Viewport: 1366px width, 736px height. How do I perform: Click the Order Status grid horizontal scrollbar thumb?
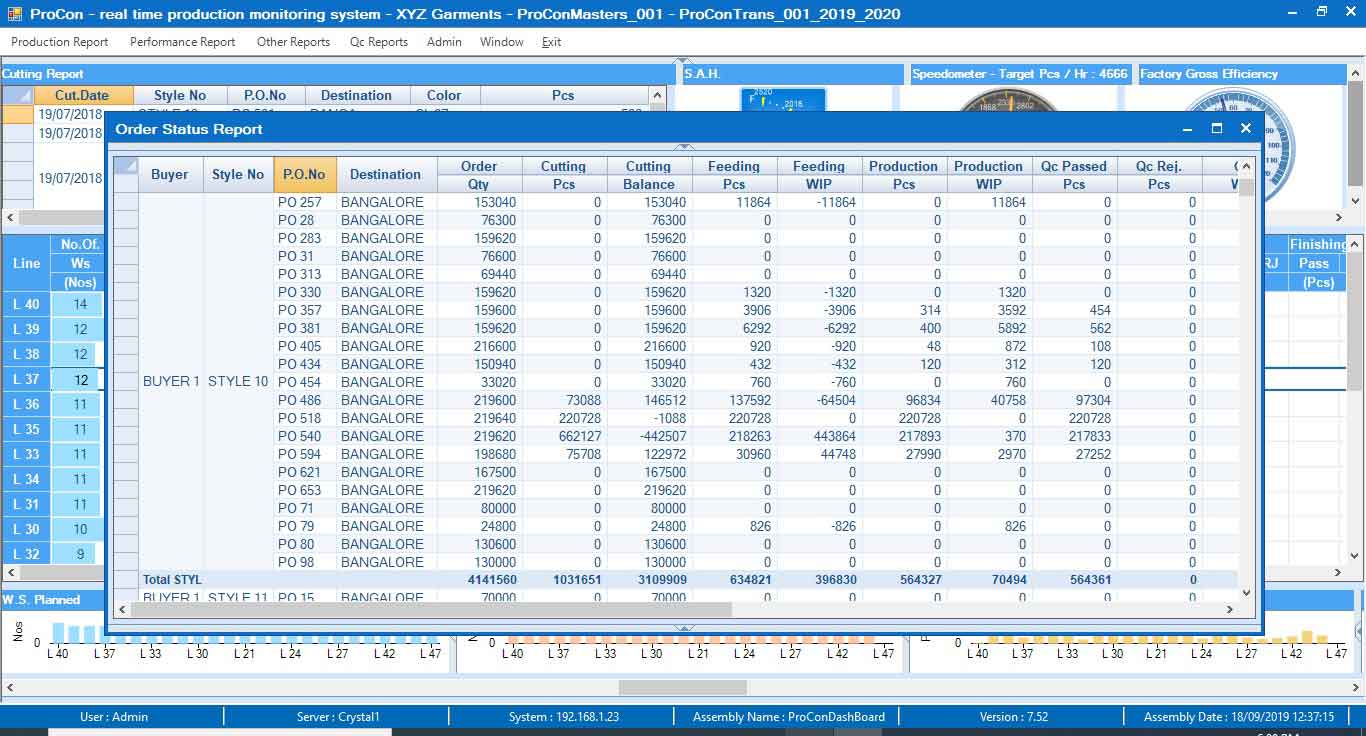pyautogui.click(x=432, y=609)
